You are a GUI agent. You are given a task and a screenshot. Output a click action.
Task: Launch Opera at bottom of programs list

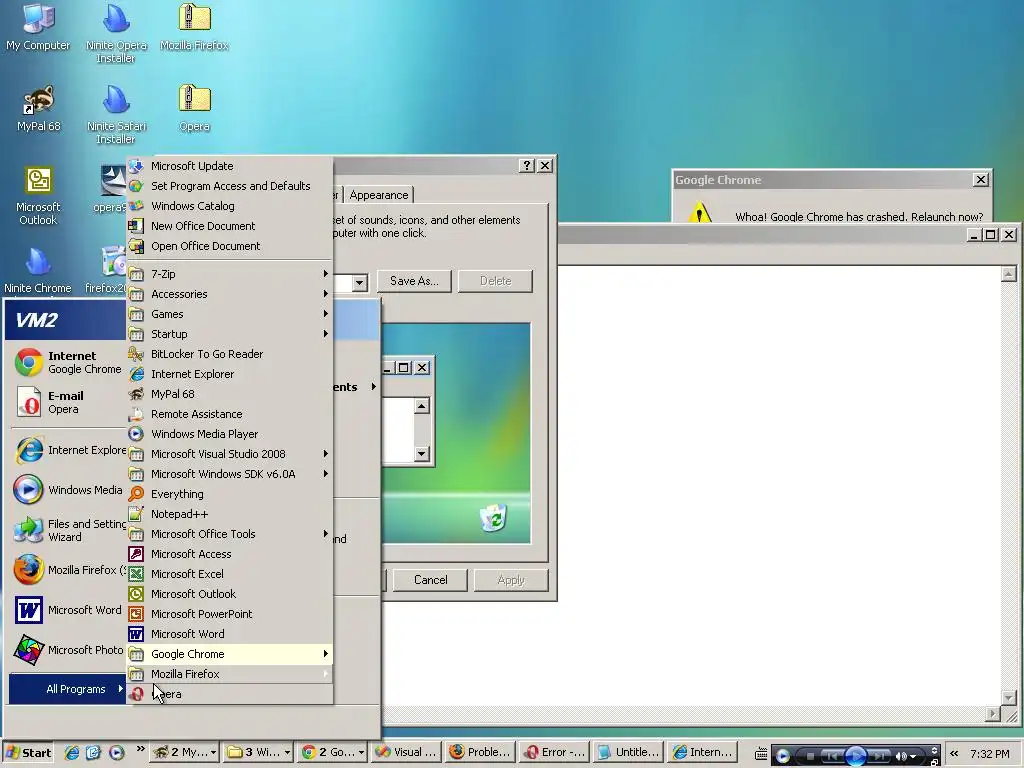coord(229,694)
